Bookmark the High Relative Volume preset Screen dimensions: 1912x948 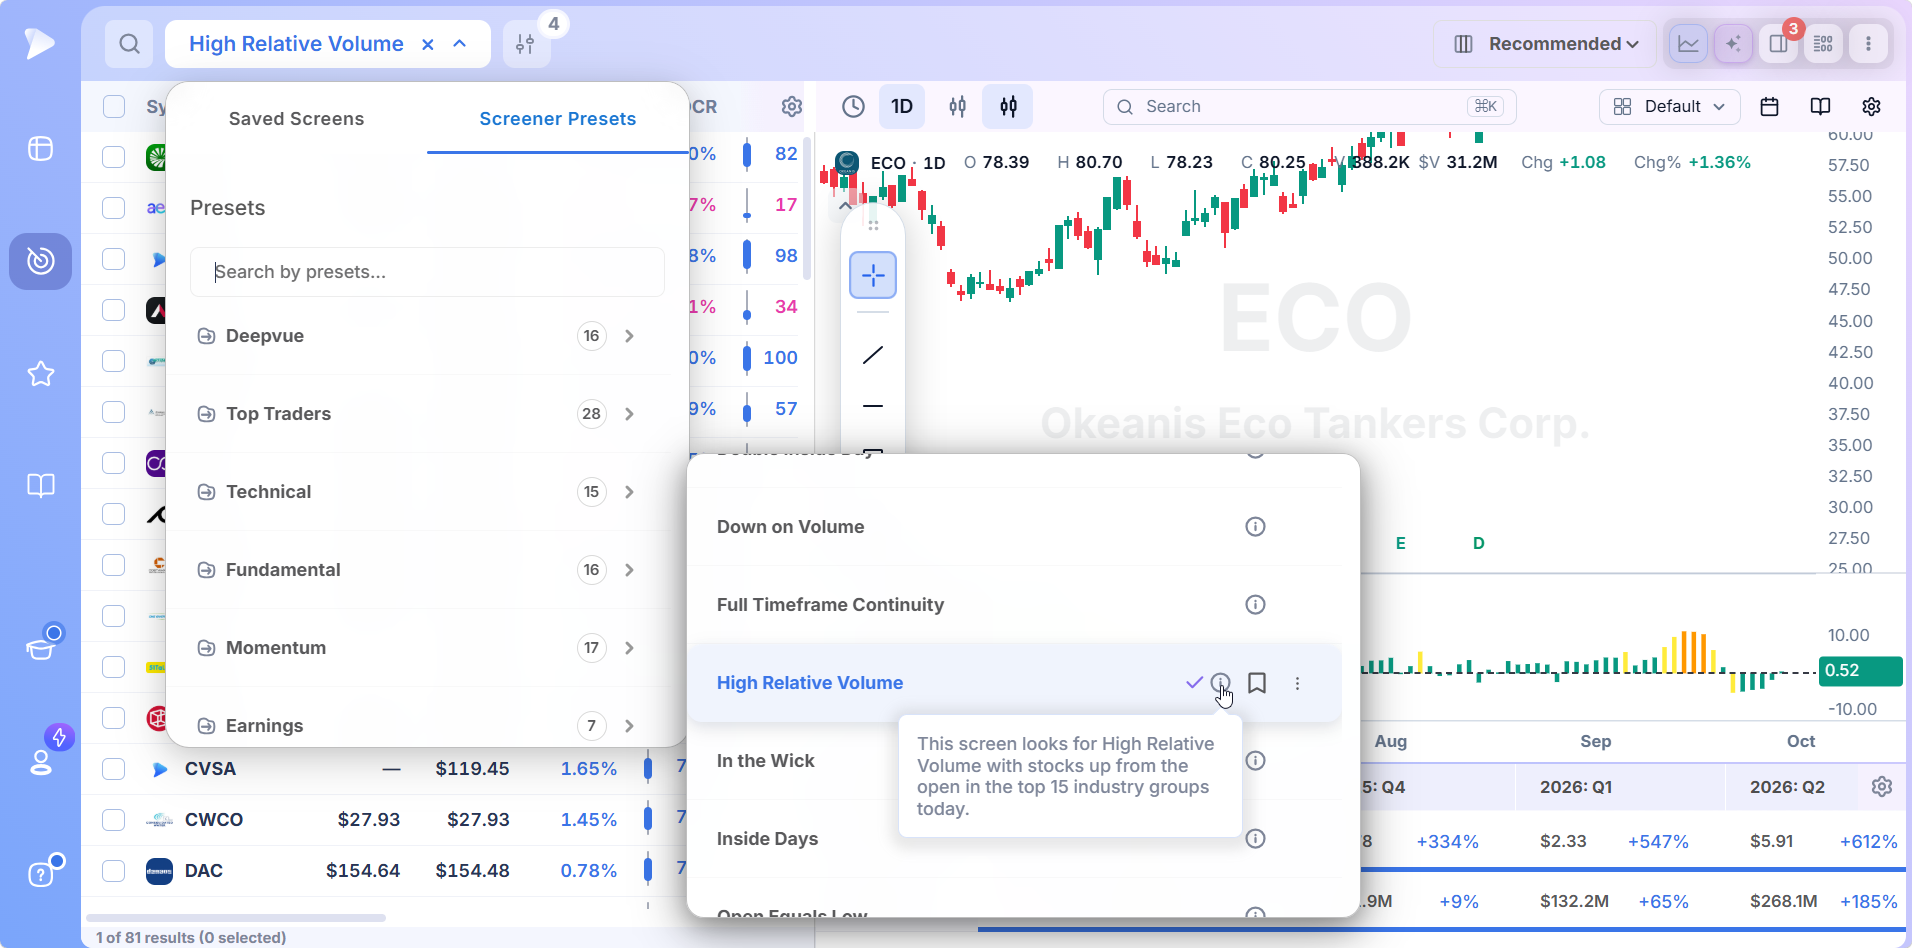(x=1258, y=683)
